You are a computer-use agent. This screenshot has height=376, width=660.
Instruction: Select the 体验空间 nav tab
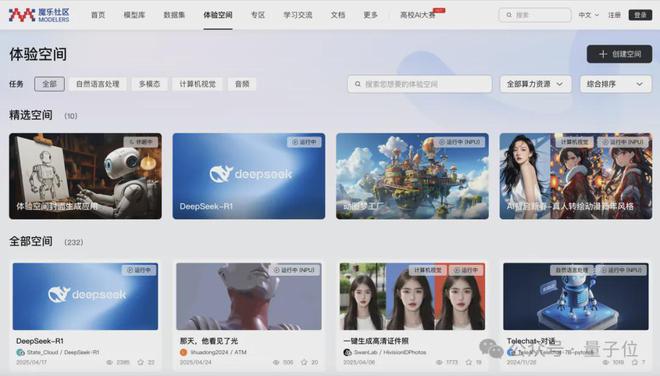pyautogui.click(x=218, y=15)
